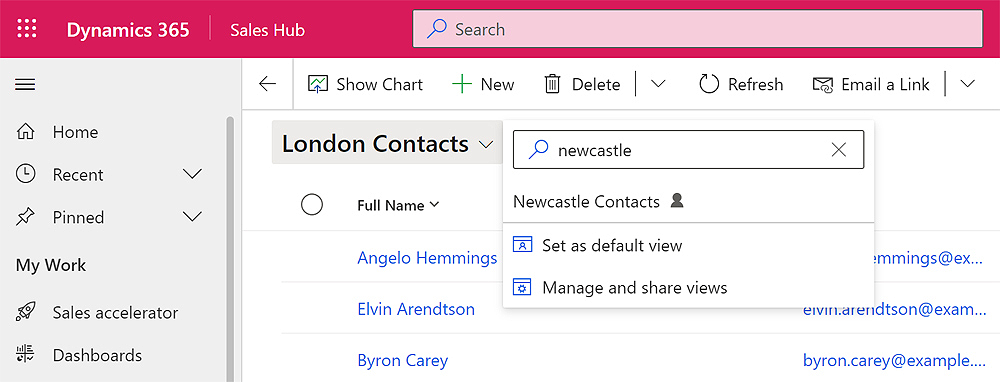Image resolution: width=1000 pixels, height=382 pixels.
Task: Go back with the left arrow
Action: (x=267, y=84)
